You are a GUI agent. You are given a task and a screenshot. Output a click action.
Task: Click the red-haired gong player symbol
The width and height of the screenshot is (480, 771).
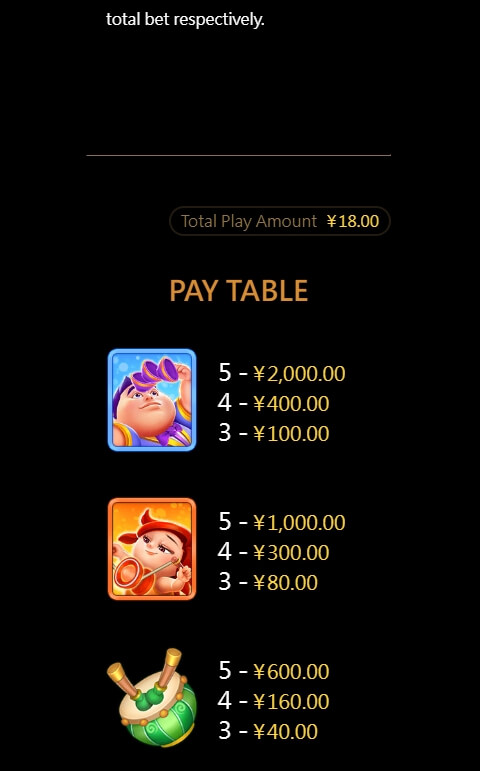tap(152, 549)
